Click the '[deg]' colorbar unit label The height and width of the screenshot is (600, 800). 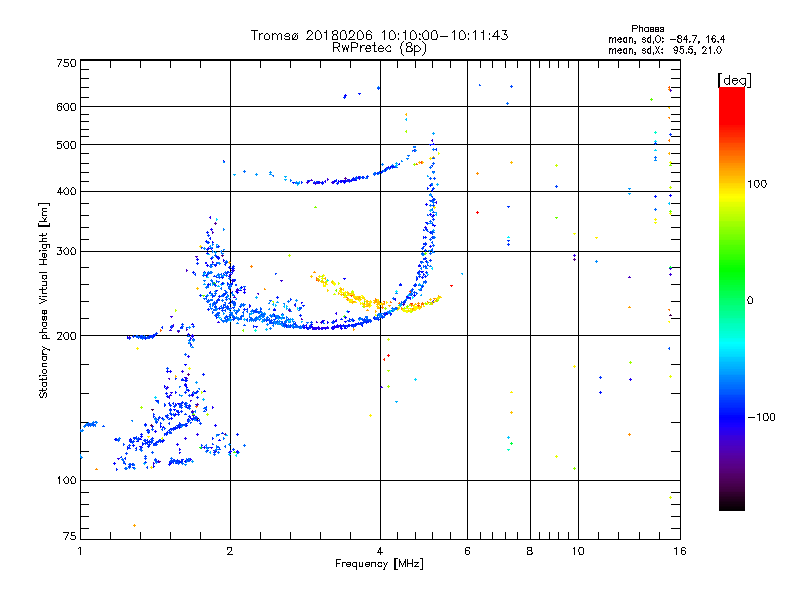(734, 80)
